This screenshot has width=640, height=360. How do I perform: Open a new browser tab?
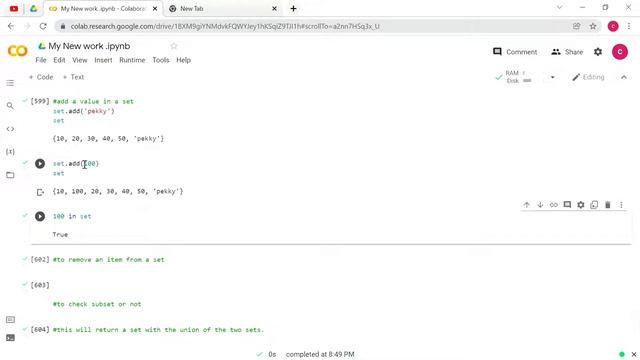coord(293,9)
